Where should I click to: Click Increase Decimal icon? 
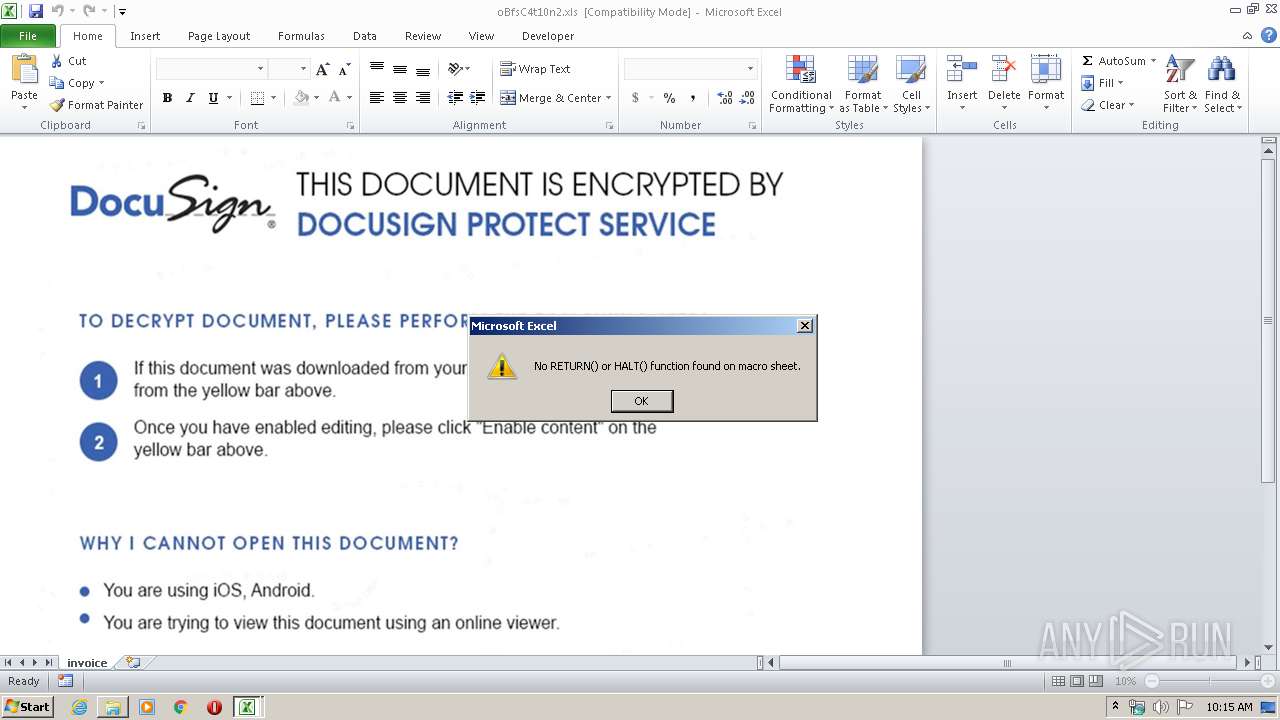point(725,98)
